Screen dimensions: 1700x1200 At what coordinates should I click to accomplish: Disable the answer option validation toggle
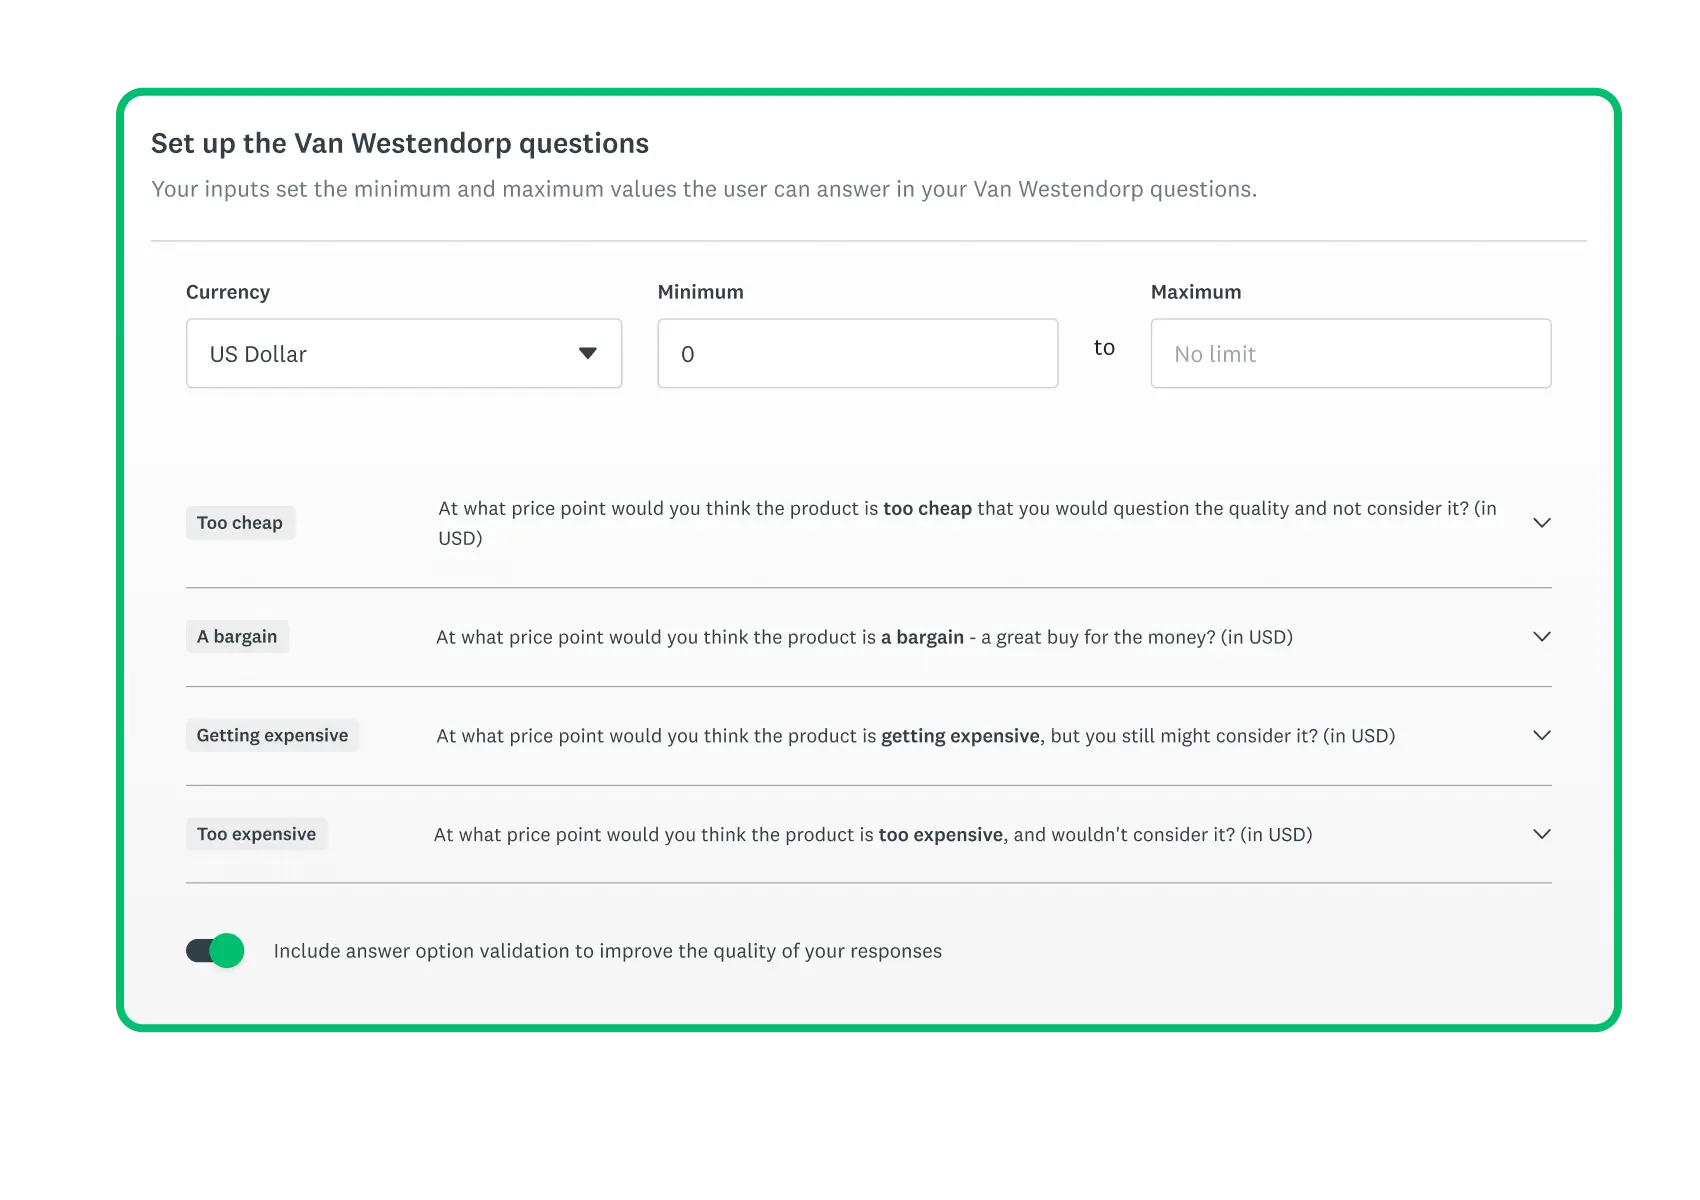pos(215,951)
